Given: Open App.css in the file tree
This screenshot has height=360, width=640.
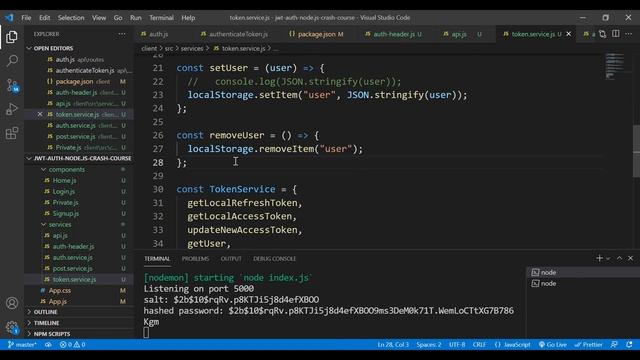Looking at the screenshot, I should pyautogui.click(x=60, y=291).
